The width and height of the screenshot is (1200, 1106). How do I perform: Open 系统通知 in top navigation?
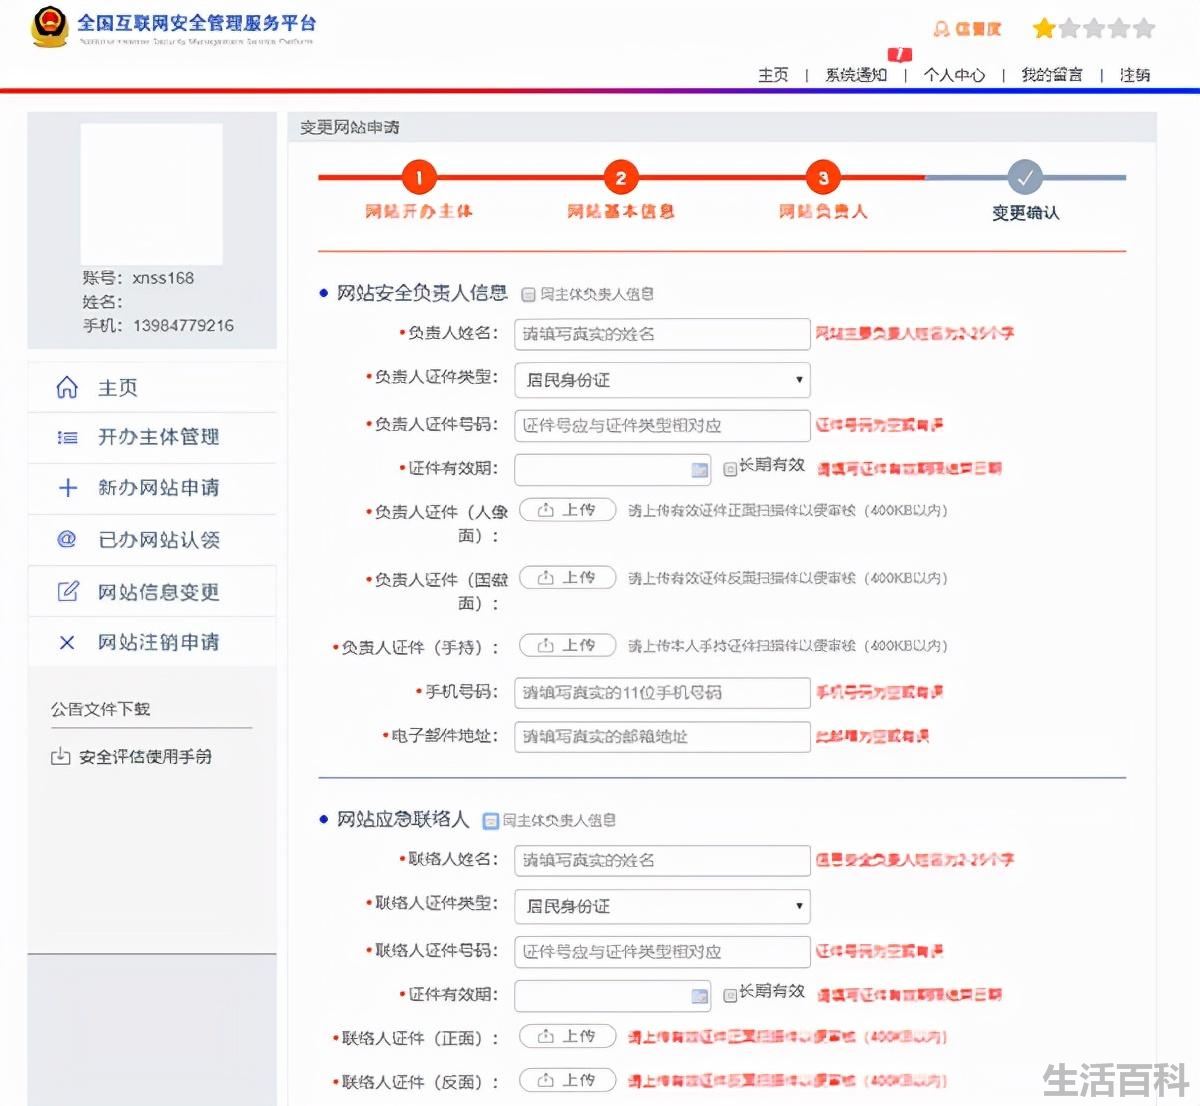[856, 74]
